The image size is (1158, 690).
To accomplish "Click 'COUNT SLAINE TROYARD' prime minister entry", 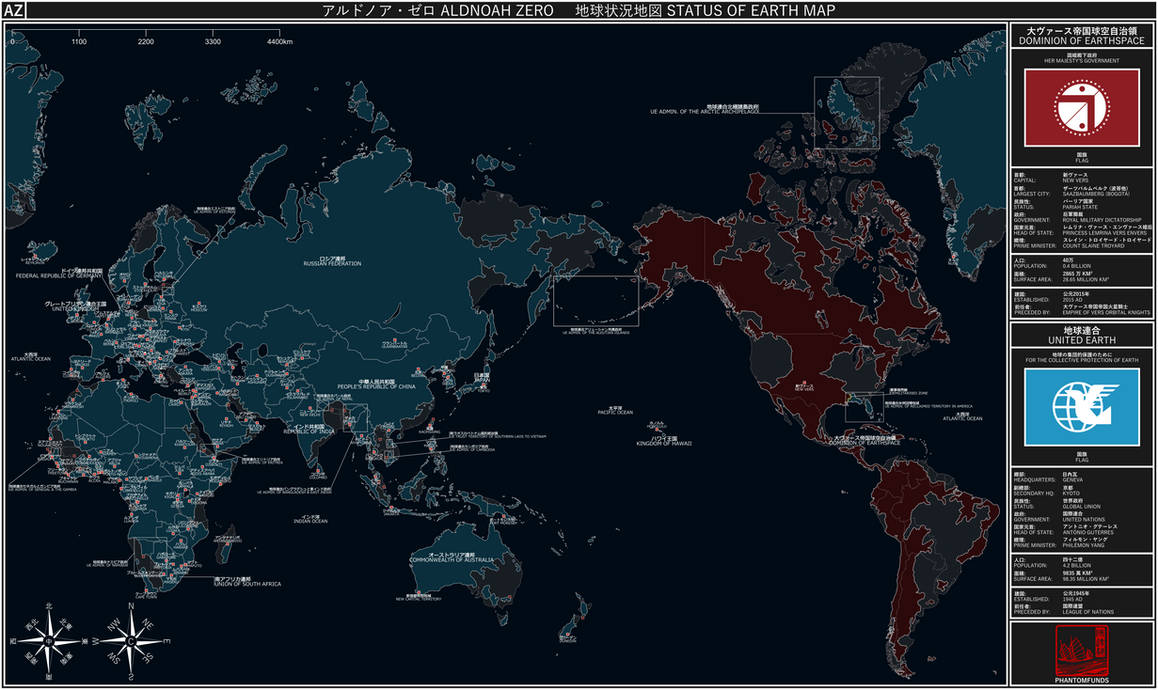I will [x=1094, y=246].
